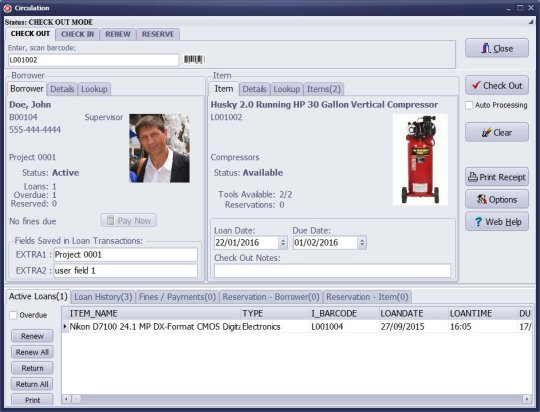The image size is (540, 412).
Task: Open the Items(2) tab
Action: click(324, 89)
